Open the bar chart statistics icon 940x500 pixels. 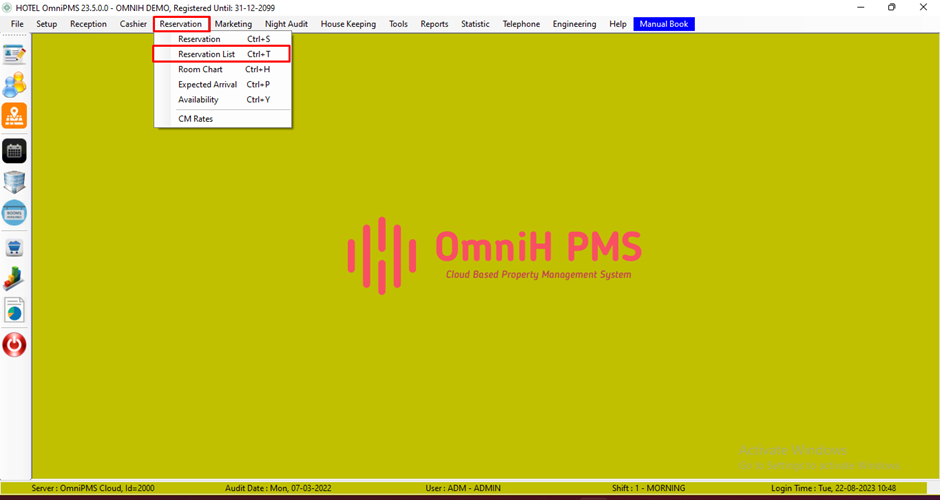(x=14, y=279)
